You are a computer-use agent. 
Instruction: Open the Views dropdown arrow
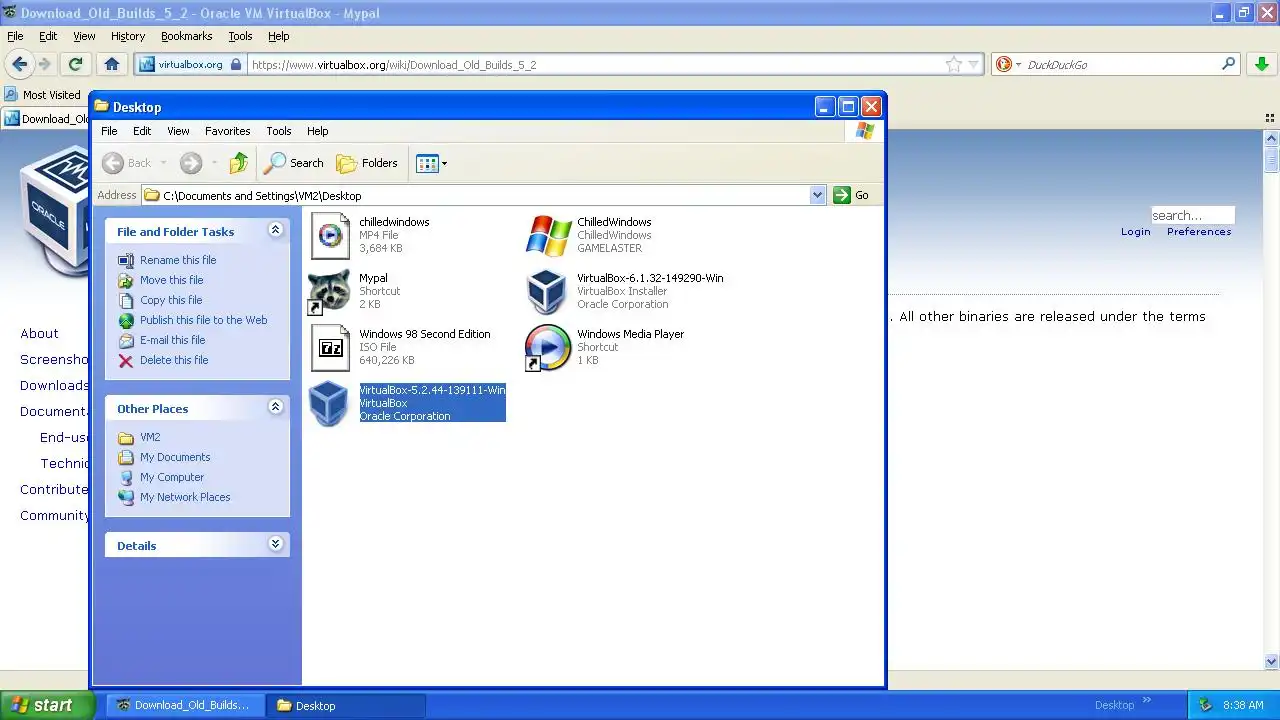(444, 163)
